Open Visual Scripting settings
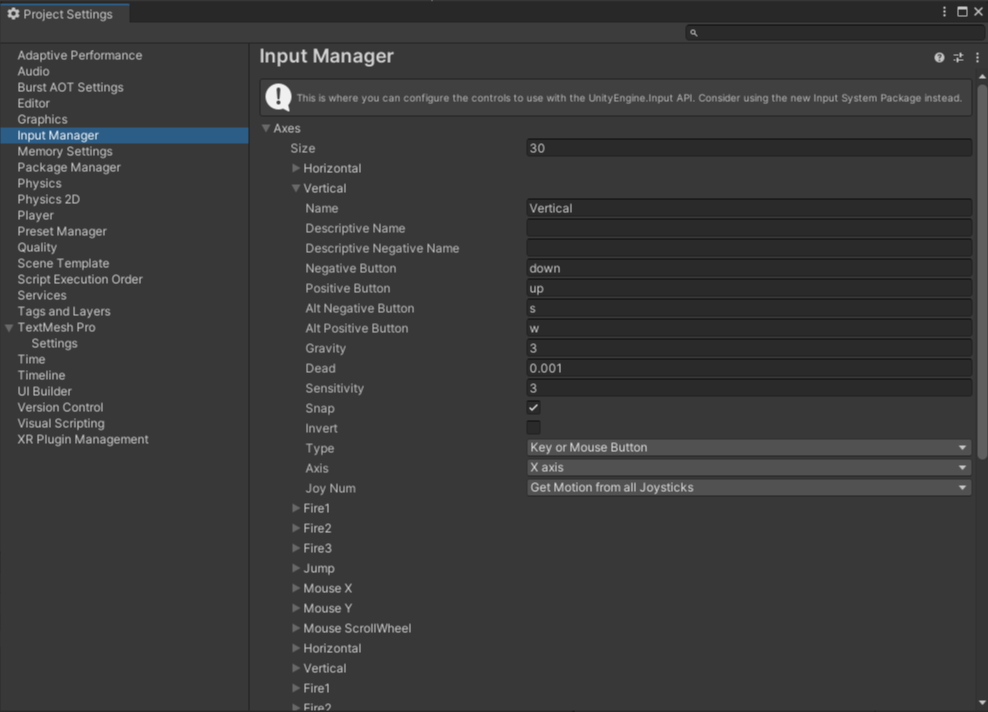The image size is (988, 712). pos(60,423)
